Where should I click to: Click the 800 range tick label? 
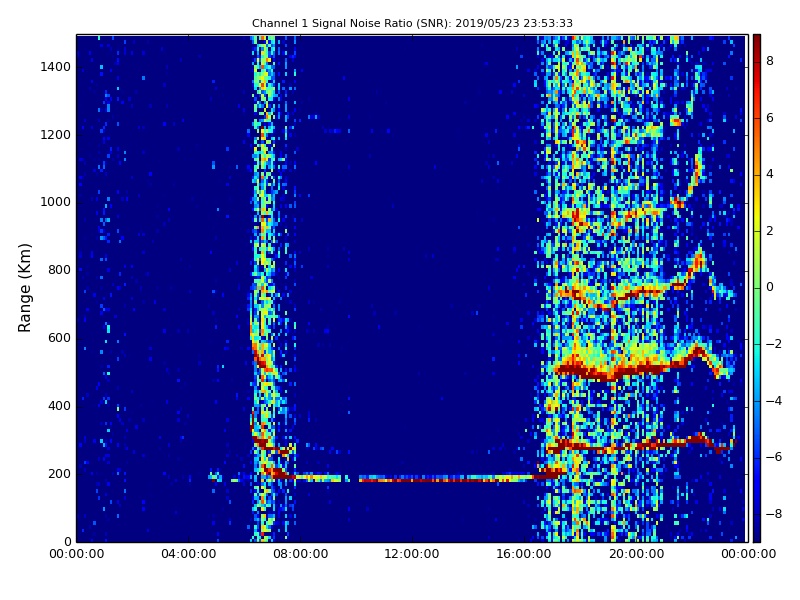pyautogui.click(x=59, y=270)
